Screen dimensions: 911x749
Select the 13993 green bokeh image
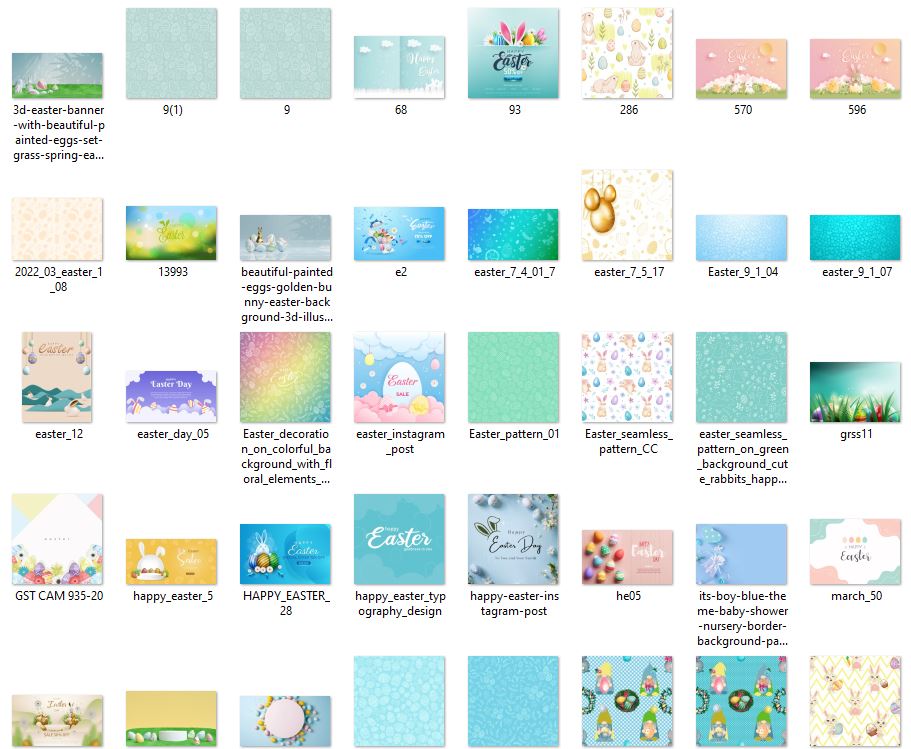click(171, 233)
